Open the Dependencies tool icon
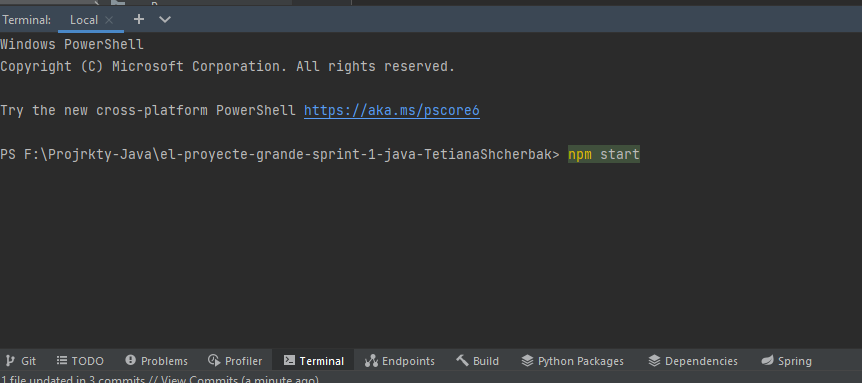Screen dimensions: 862x383 654,361
